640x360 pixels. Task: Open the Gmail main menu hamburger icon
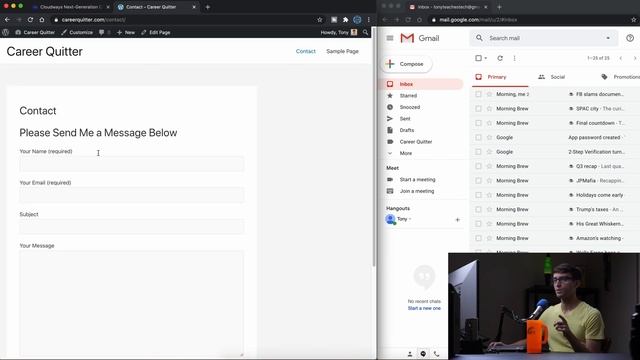coord(390,38)
